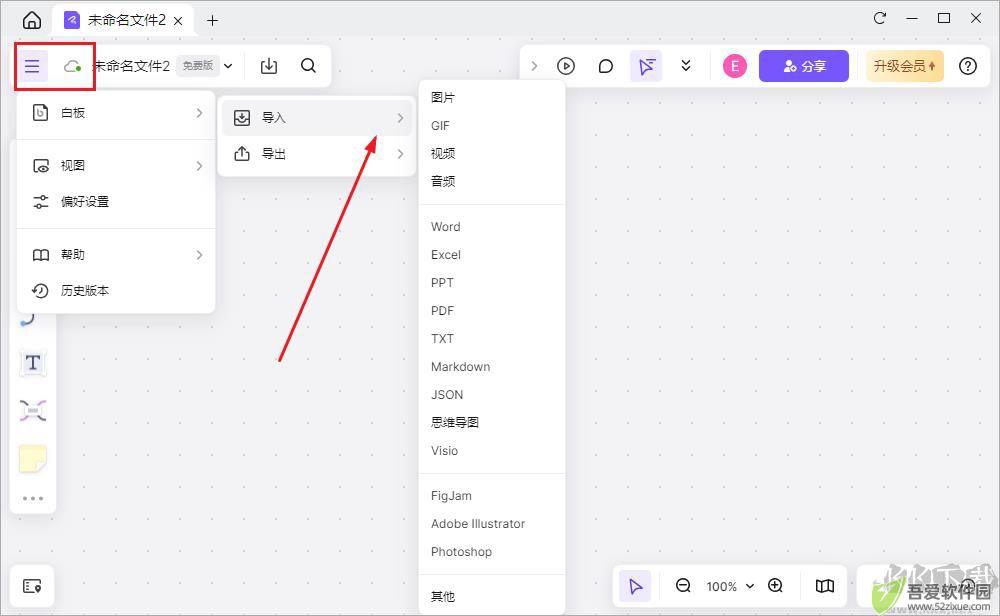Select the Text tool T icon

click(x=33, y=363)
